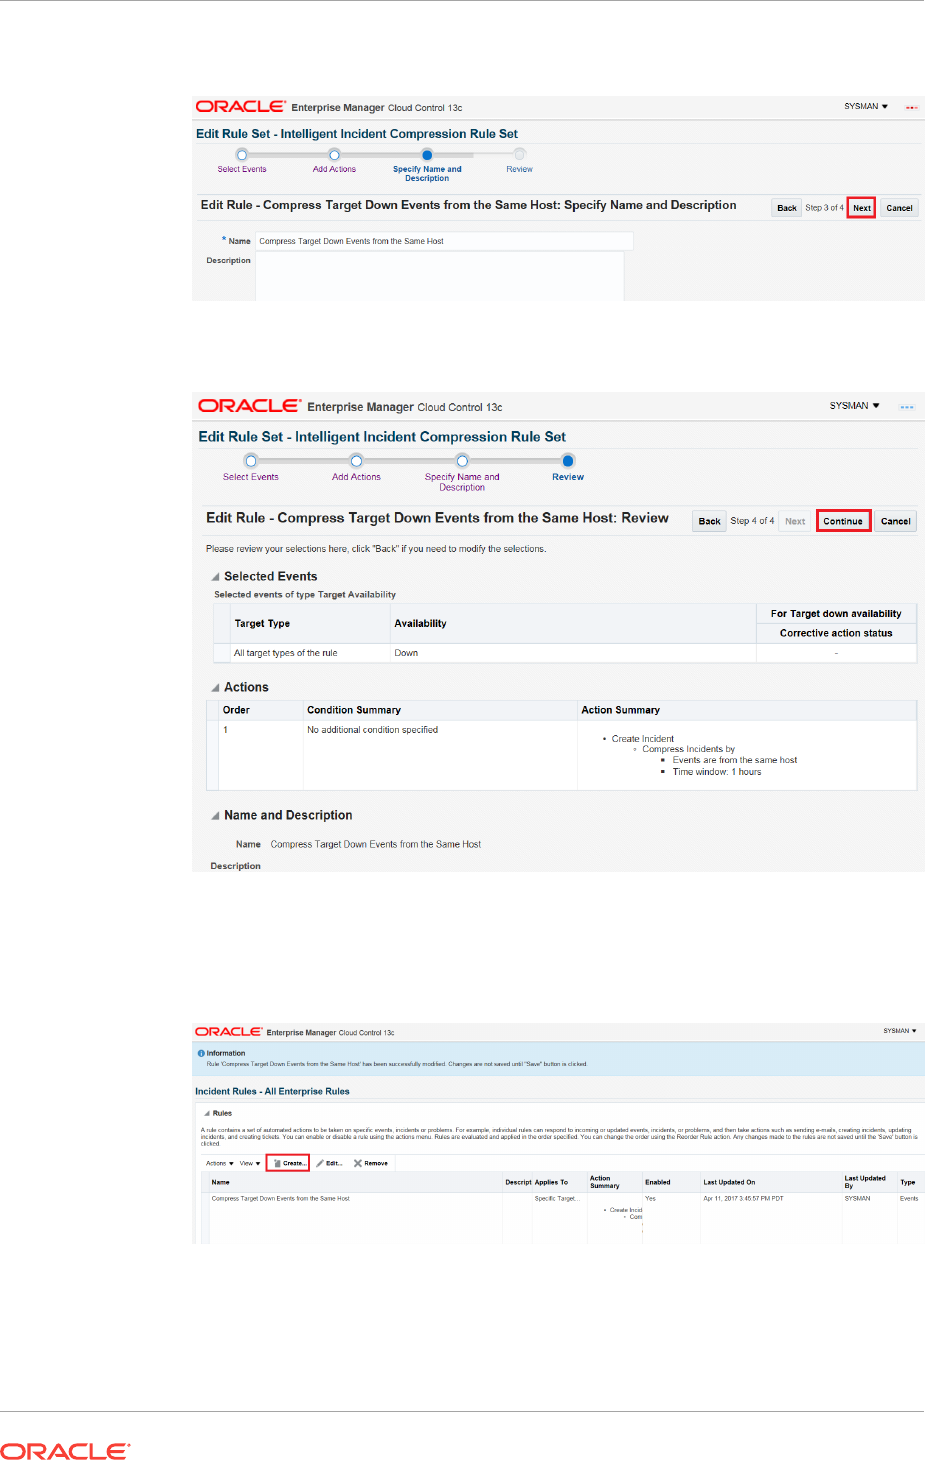Click the X Remove button in the rules toolbar
Image resolution: width=925 pixels, height=1460 pixels.
pos(371,1163)
